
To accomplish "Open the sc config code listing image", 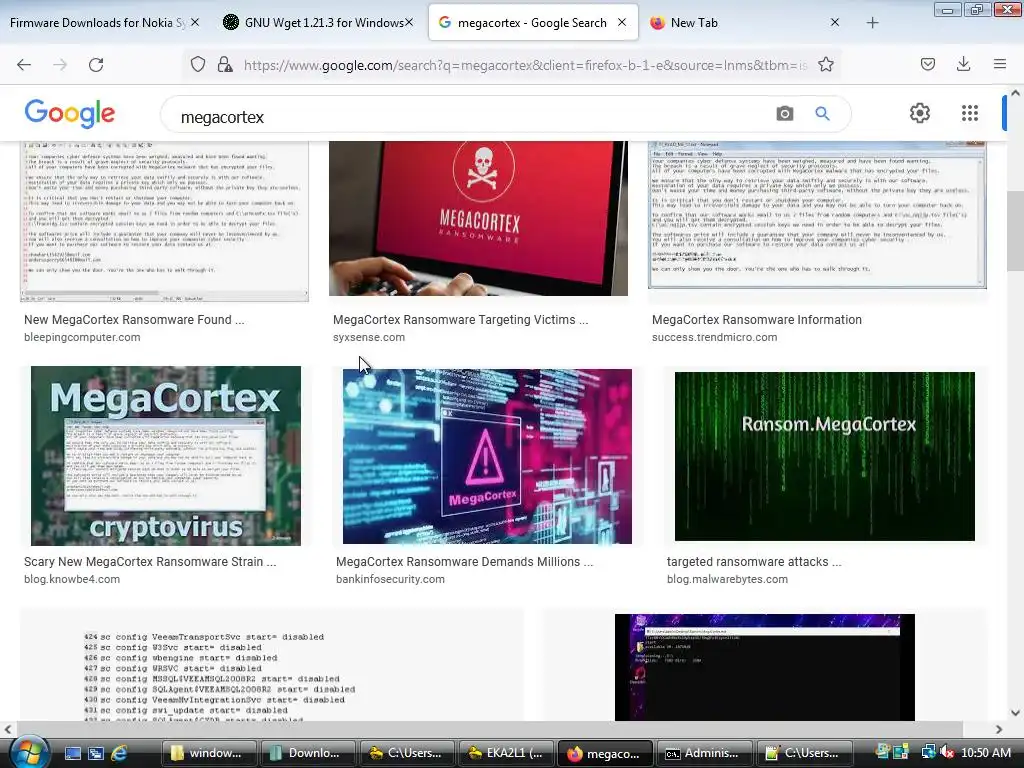I will pos(272,666).
